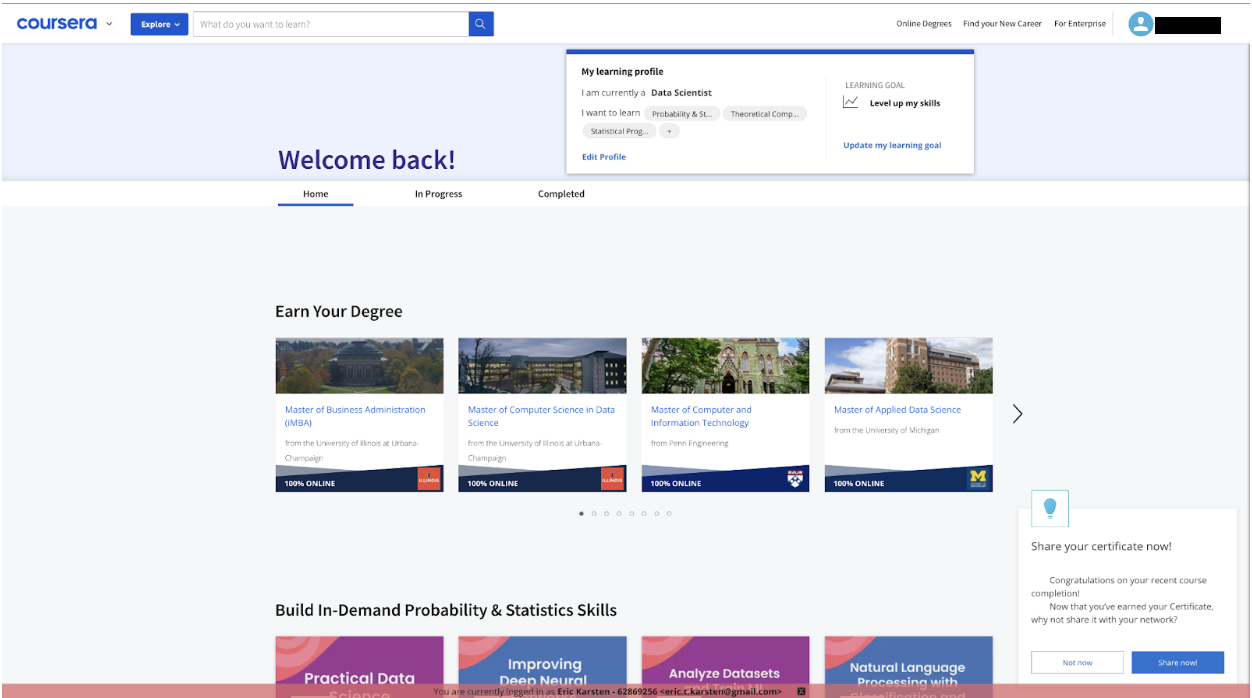Image resolution: width=1252 pixels, height=698 pixels.
Task: Click the Michigan M logo on degree card
Action: (x=978, y=479)
